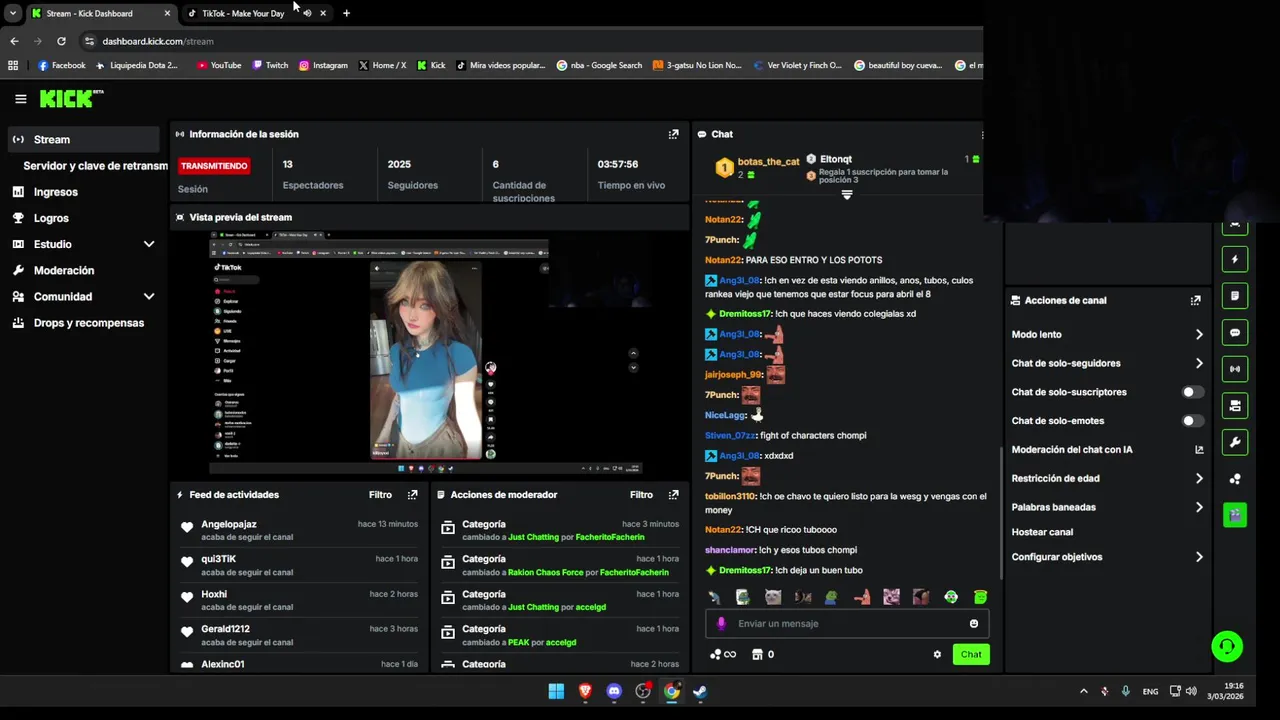Open the Twitch bookmark

coord(270,65)
